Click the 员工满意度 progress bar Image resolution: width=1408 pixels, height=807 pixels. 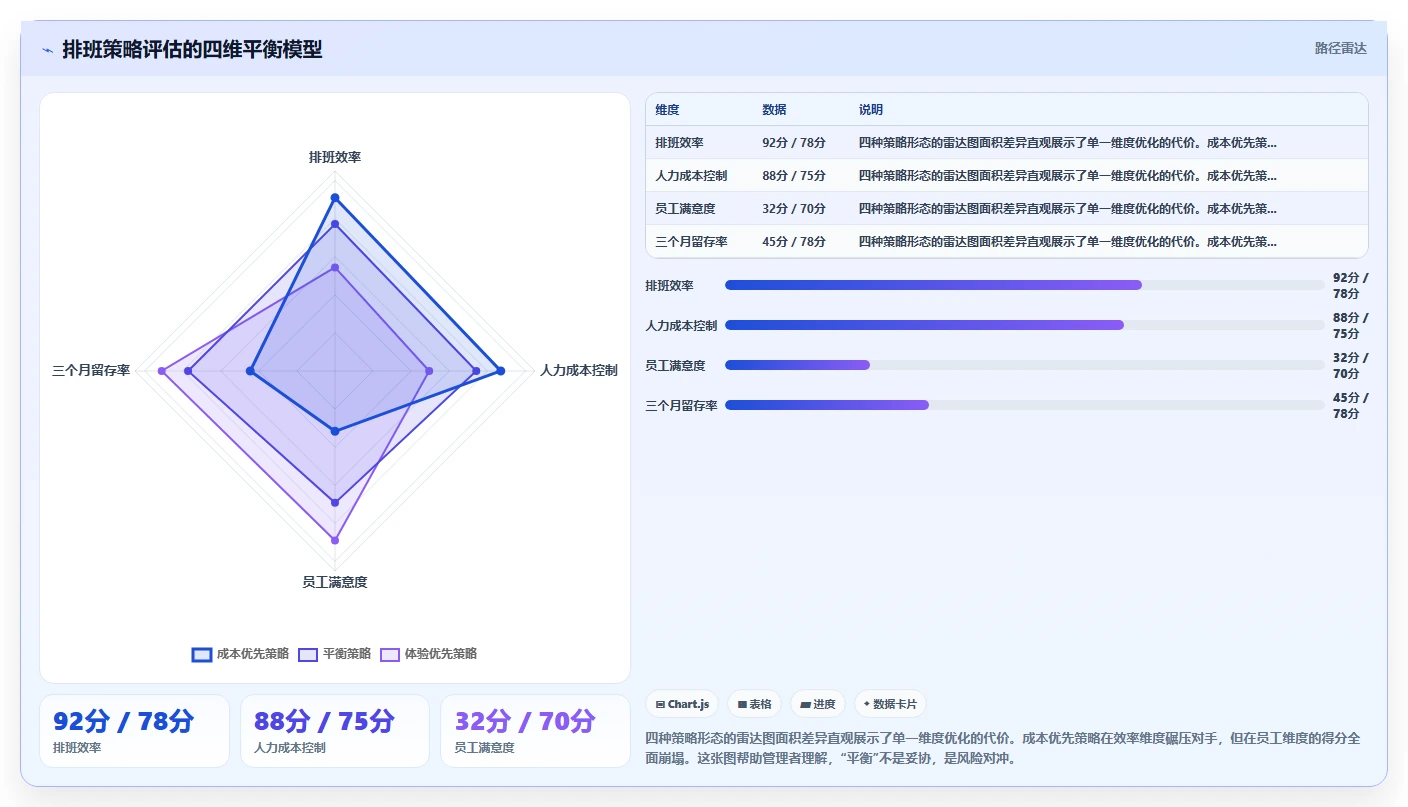[1024, 365]
